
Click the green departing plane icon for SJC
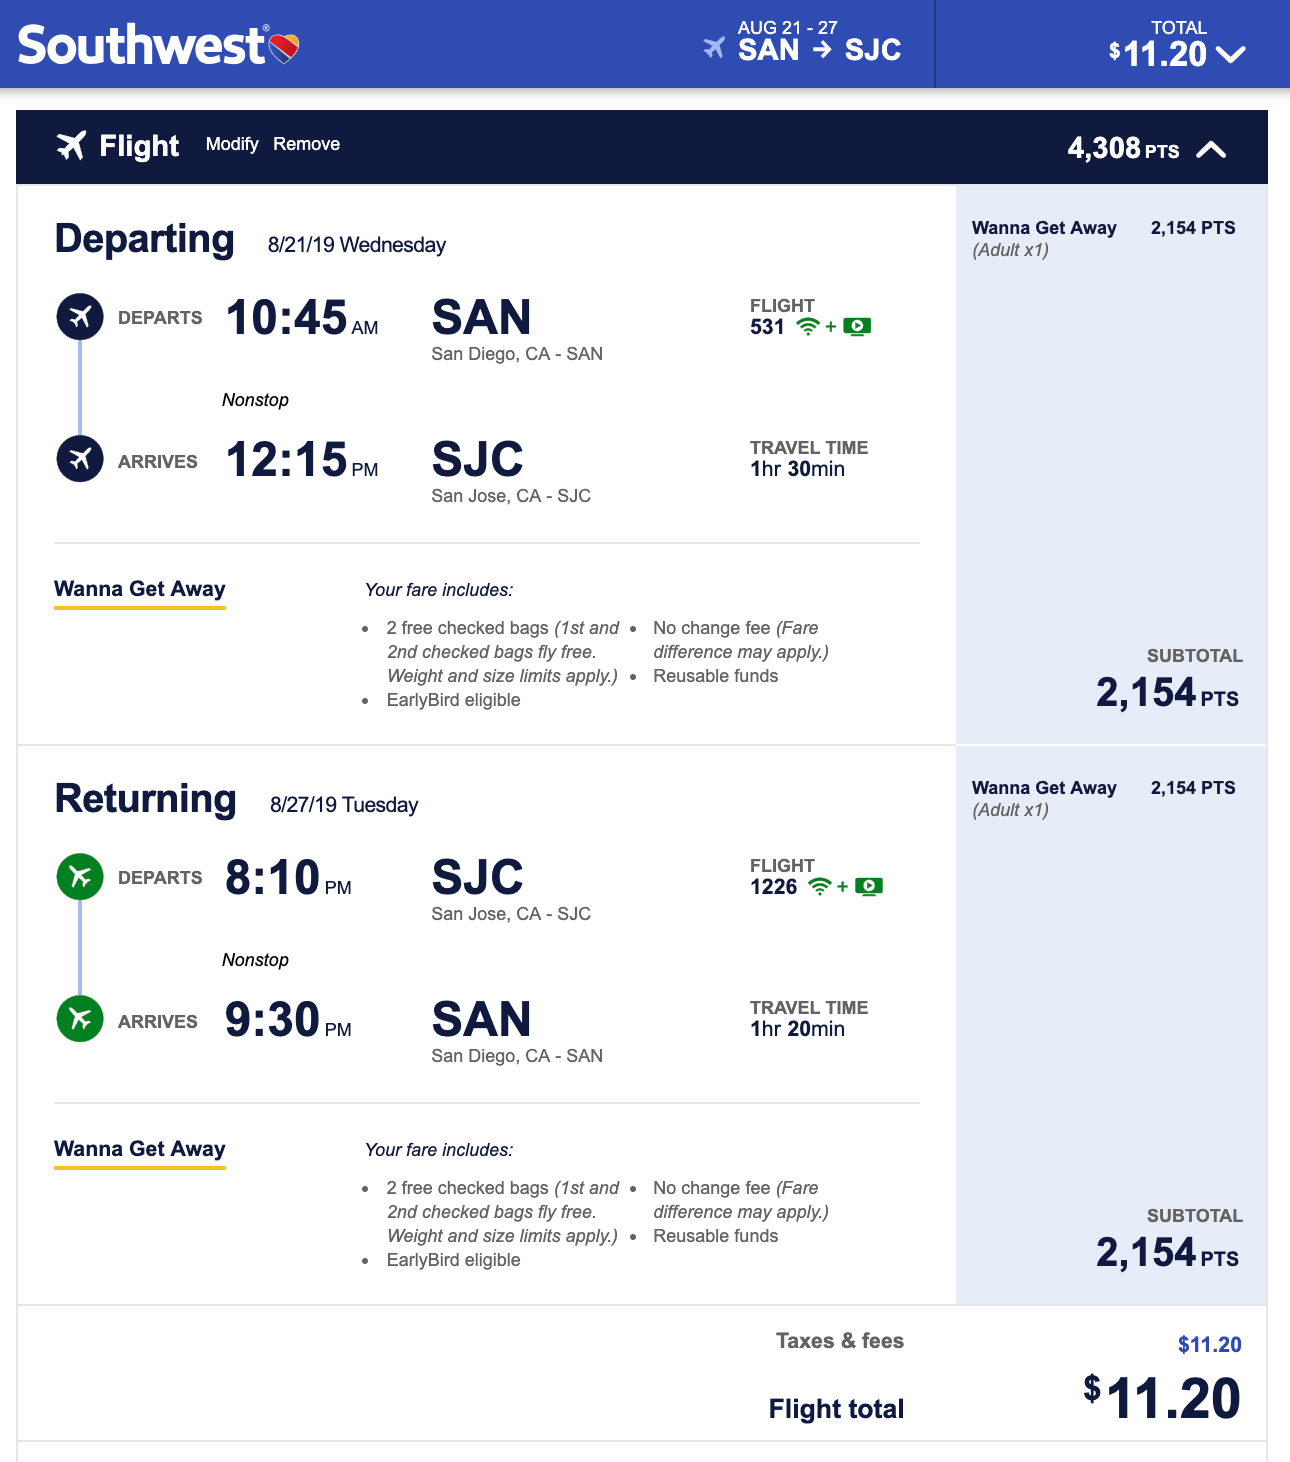click(x=80, y=877)
